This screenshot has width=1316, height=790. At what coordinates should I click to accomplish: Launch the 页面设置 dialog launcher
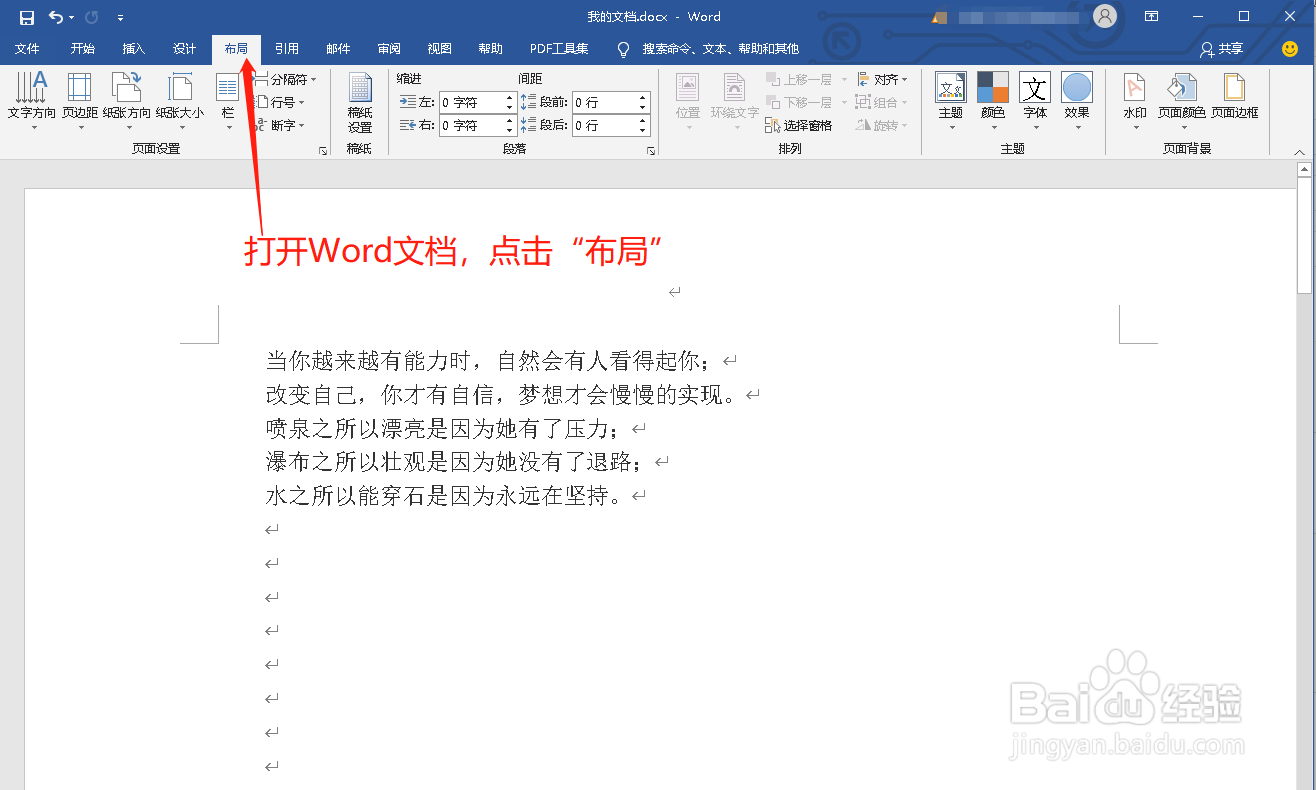pos(322,150)
